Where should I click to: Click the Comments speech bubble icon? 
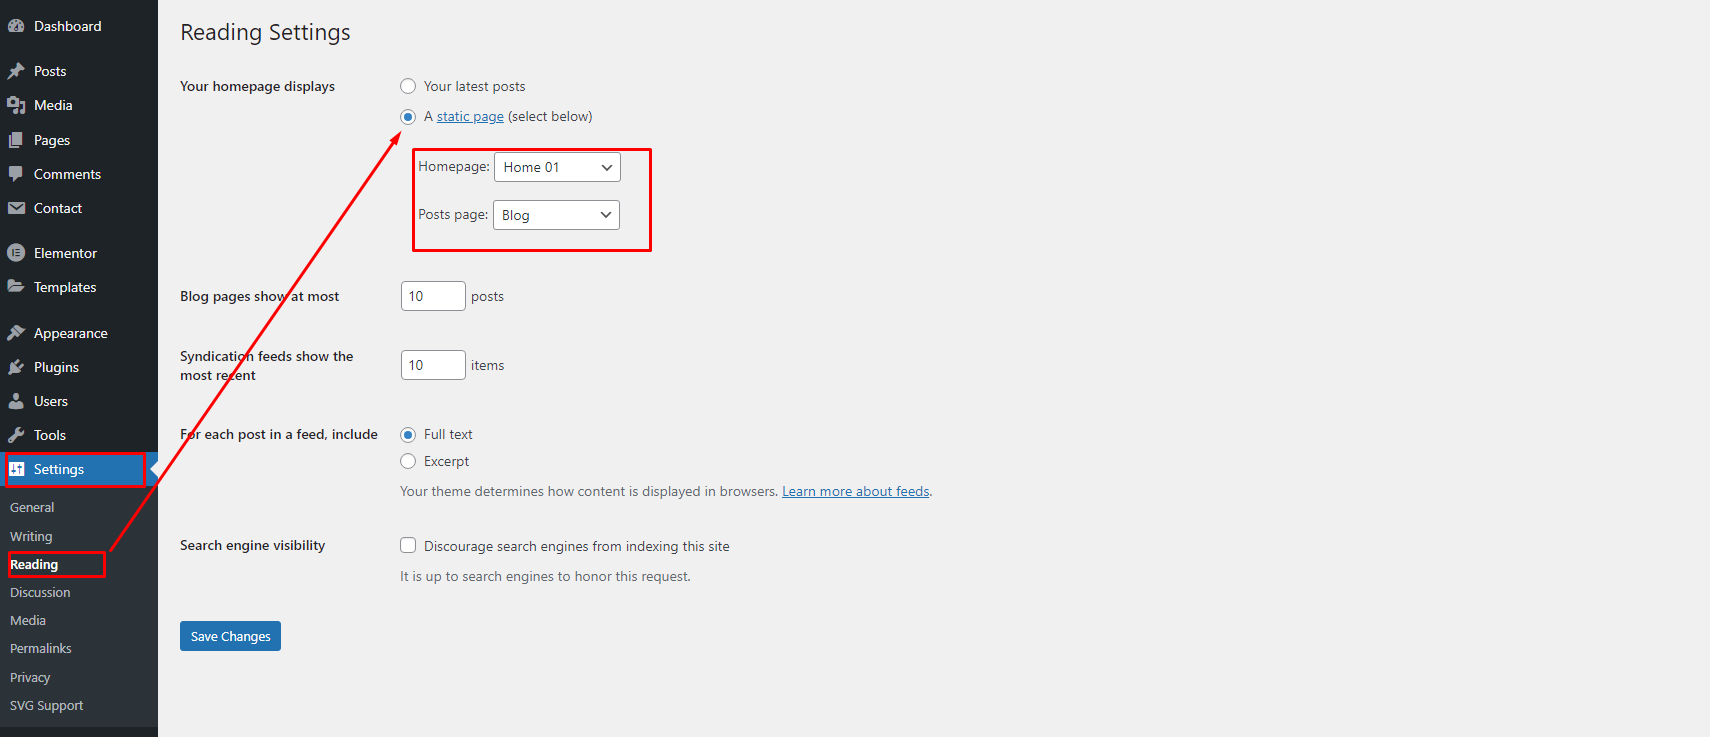coord(16,174)
